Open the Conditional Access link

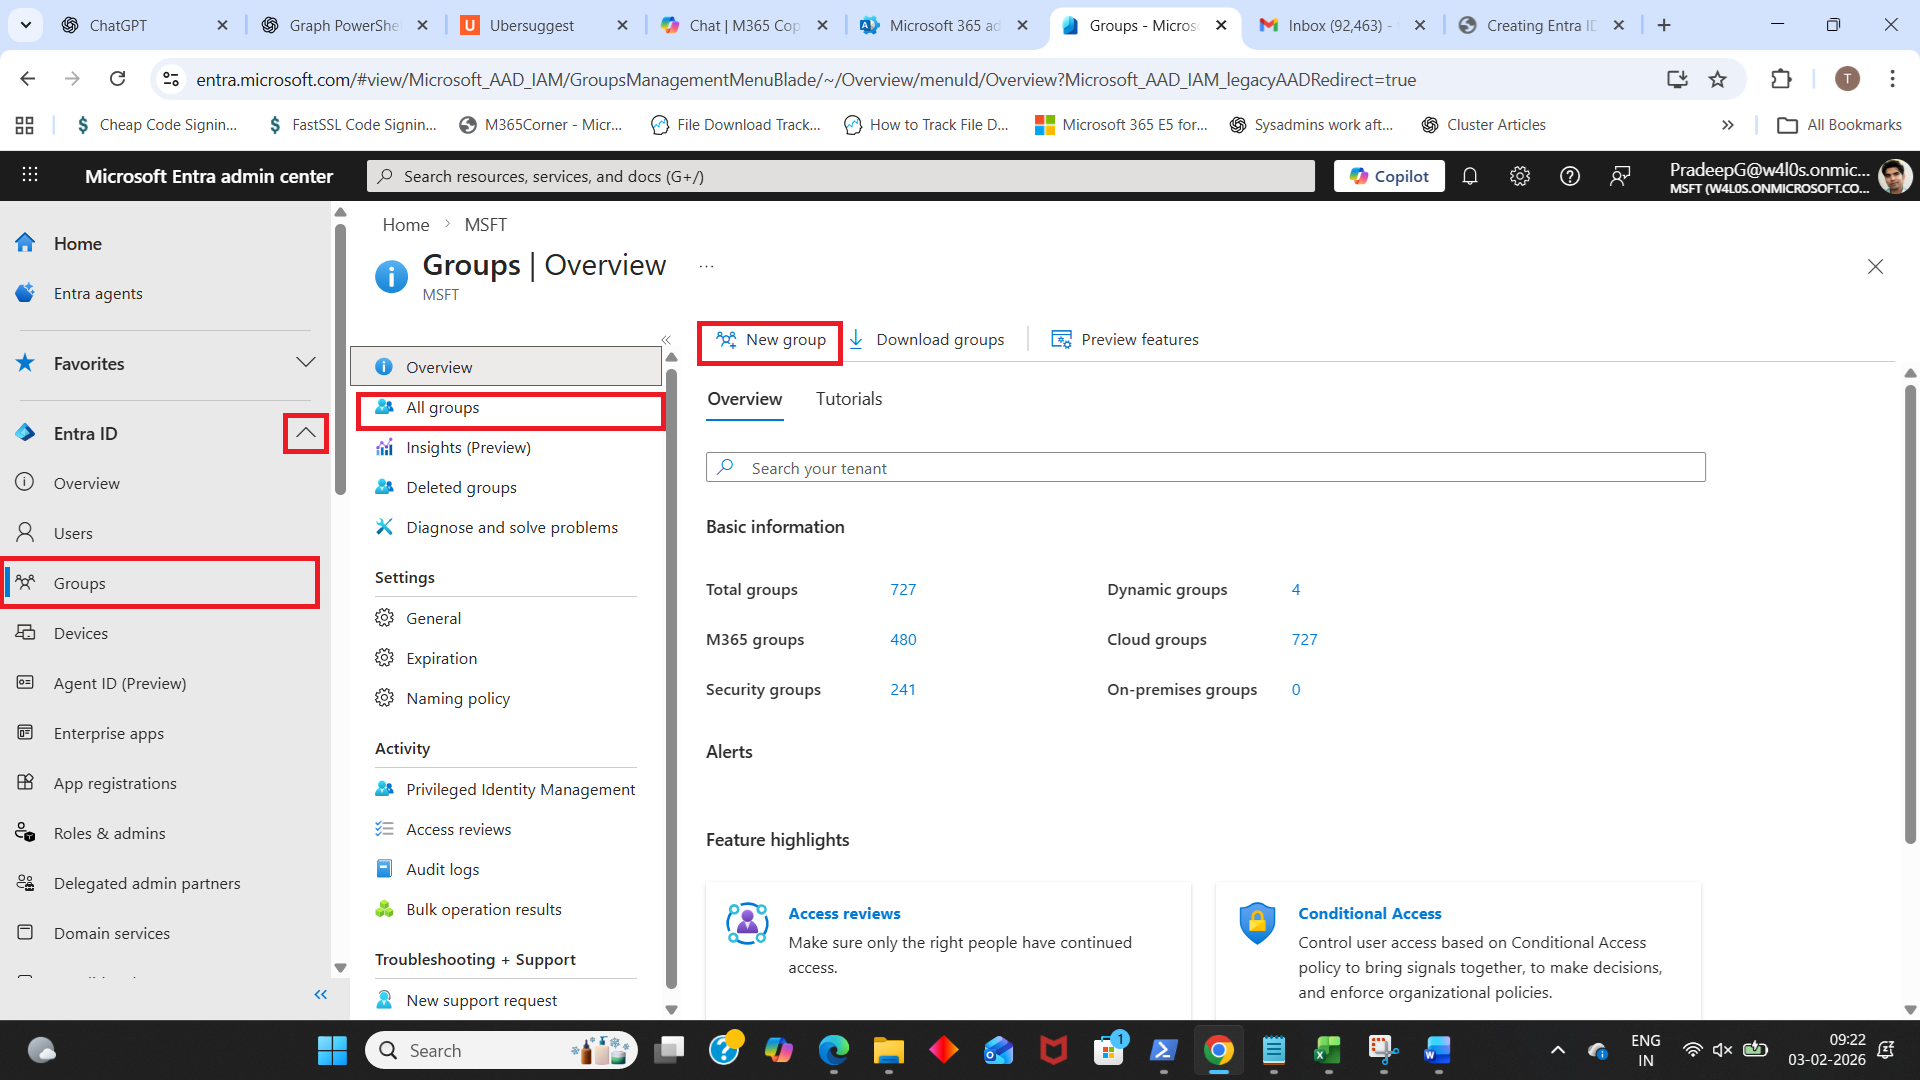(x=1369, y=914)
